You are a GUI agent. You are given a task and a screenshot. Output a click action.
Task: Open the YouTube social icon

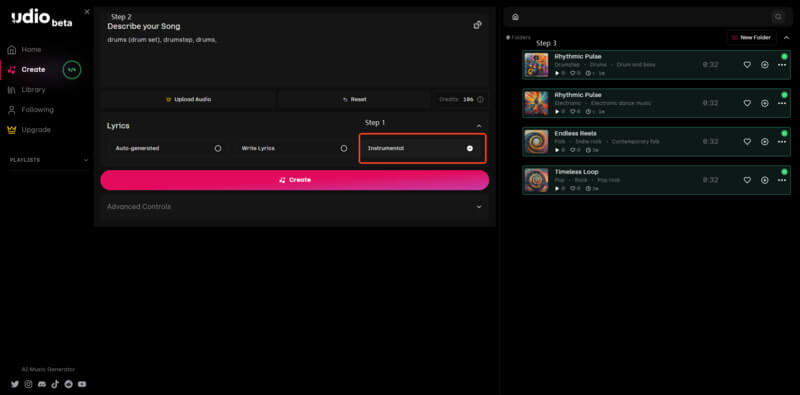coord(82,384)
